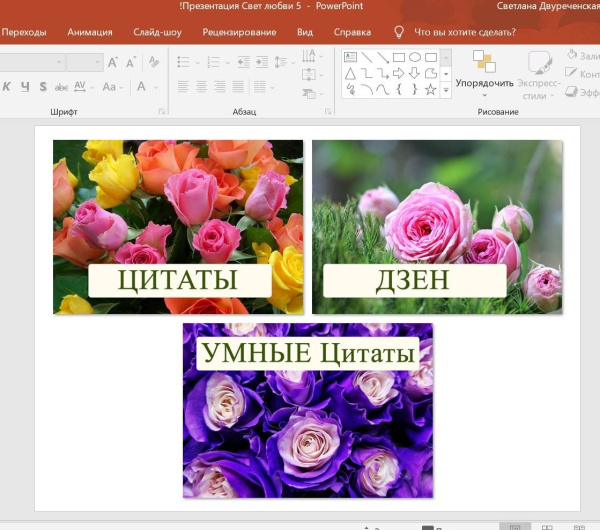This screenshot has height=530, width=600.
Task: Select the straight line shape
Action: [367, 57]
